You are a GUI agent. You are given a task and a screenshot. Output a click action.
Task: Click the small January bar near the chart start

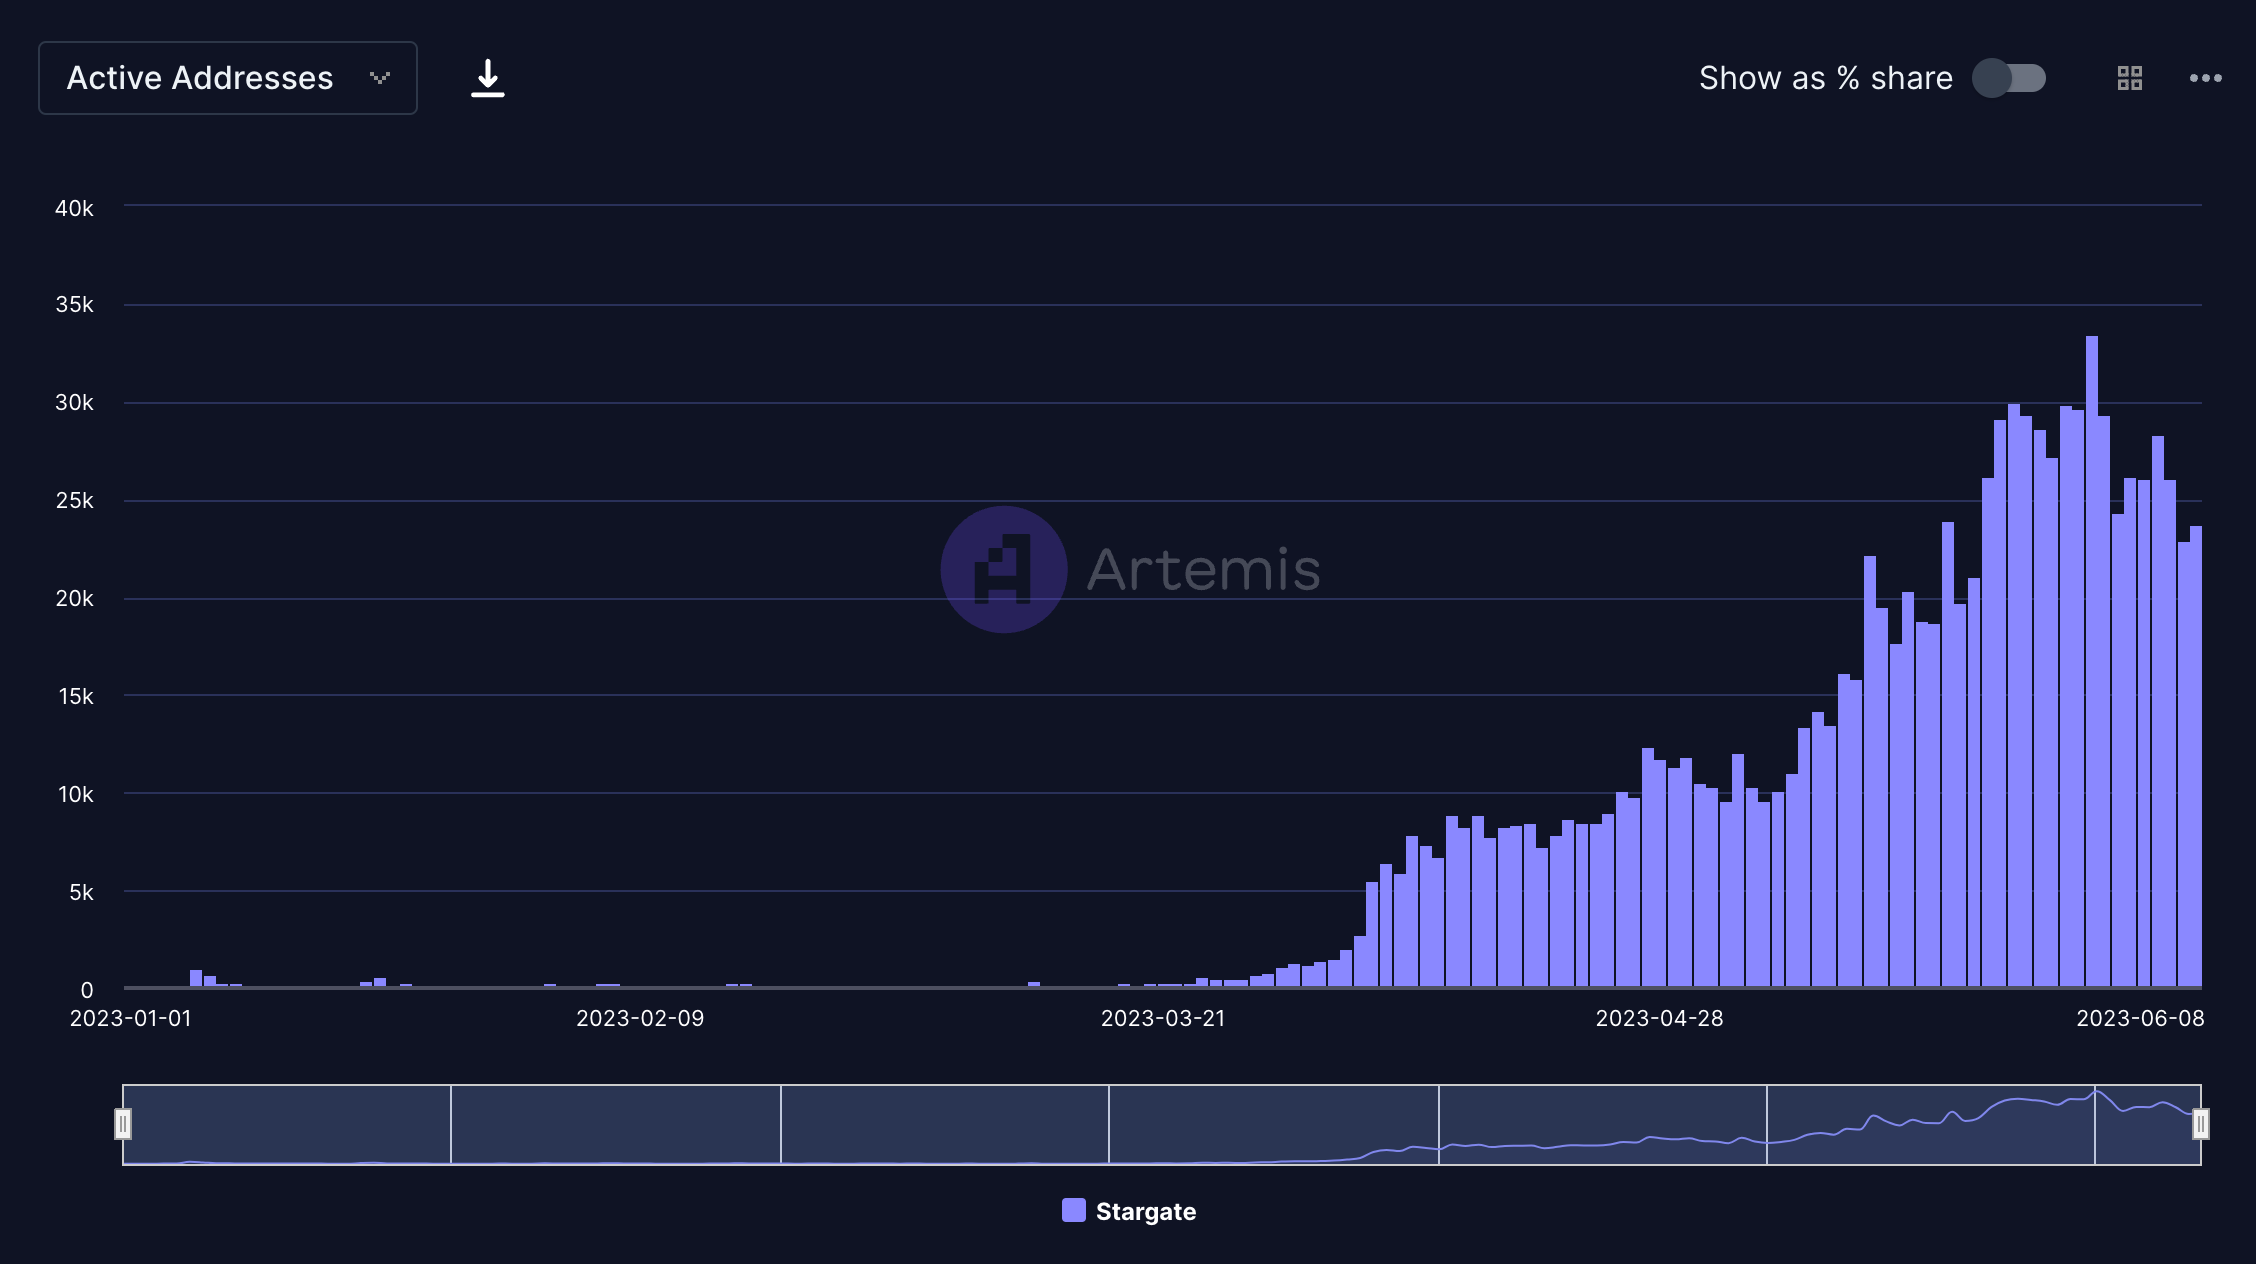pyautogui.click(x=196, y=978)
